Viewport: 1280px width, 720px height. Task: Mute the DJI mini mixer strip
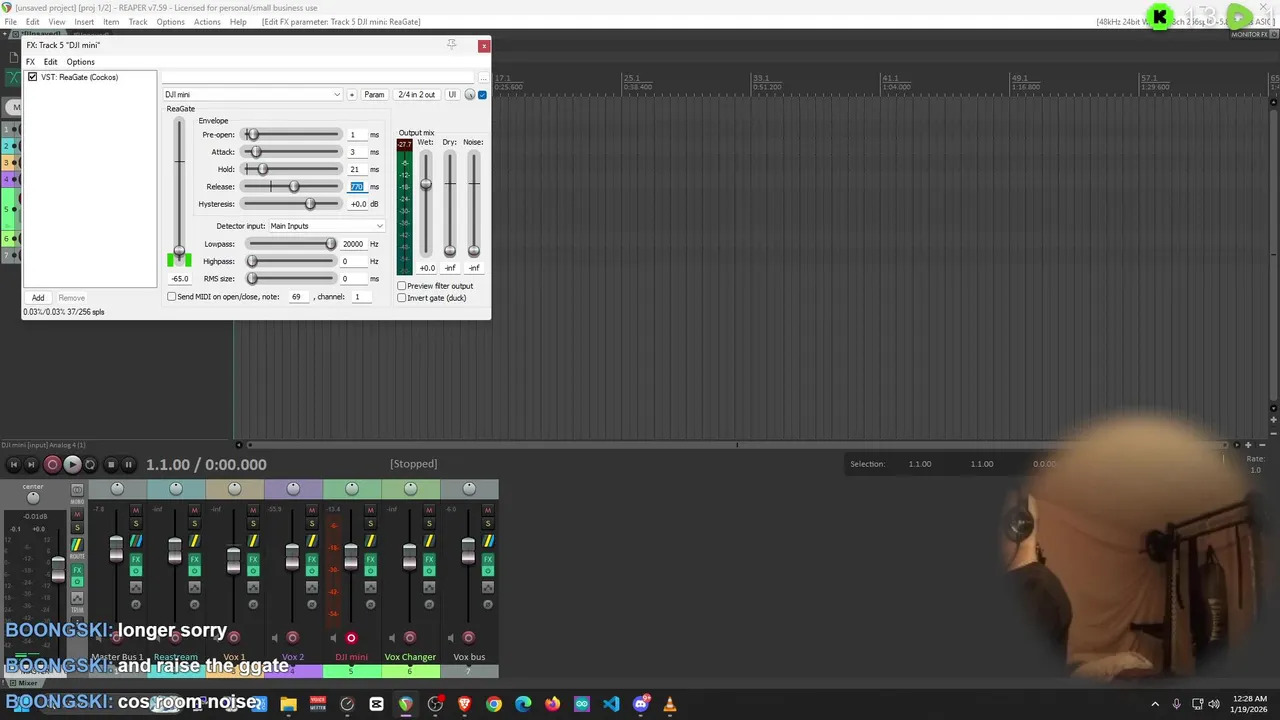[x=370, y=509]
